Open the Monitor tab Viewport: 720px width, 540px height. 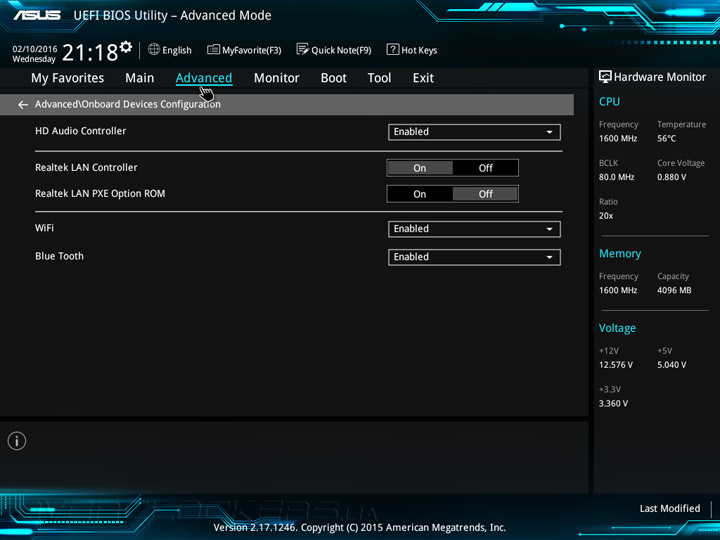276,78
